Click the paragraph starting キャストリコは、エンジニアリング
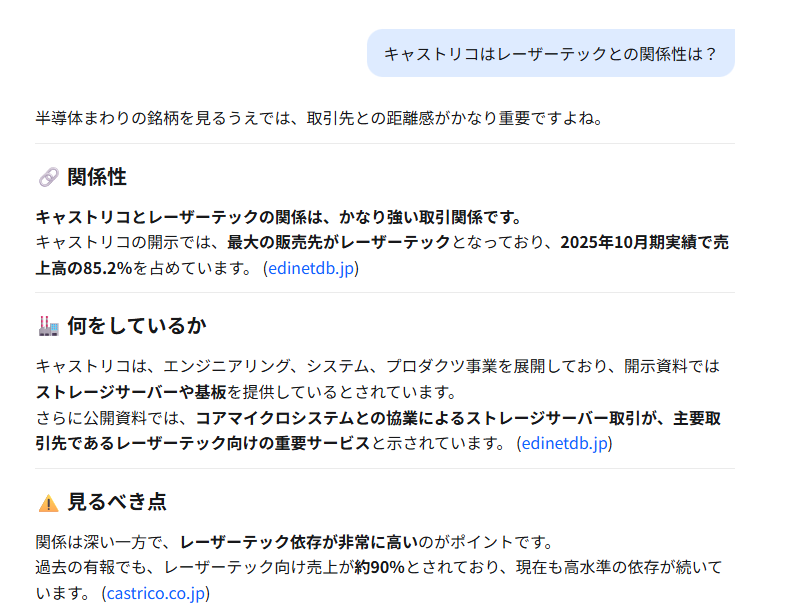The width and height of the screenshot is (789, 616). pos(378,379)
